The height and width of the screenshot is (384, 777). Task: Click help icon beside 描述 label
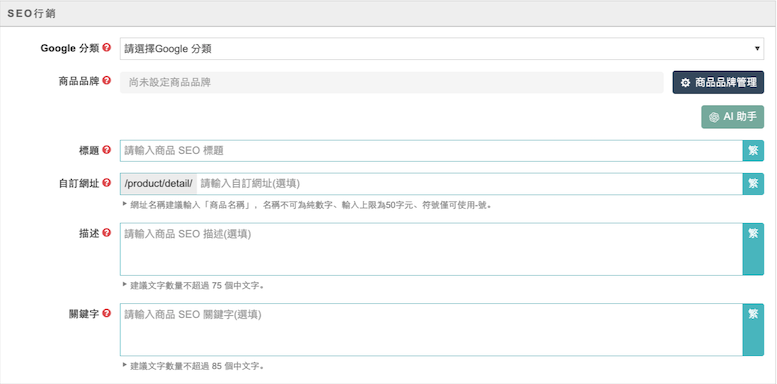tap(107, 233)
